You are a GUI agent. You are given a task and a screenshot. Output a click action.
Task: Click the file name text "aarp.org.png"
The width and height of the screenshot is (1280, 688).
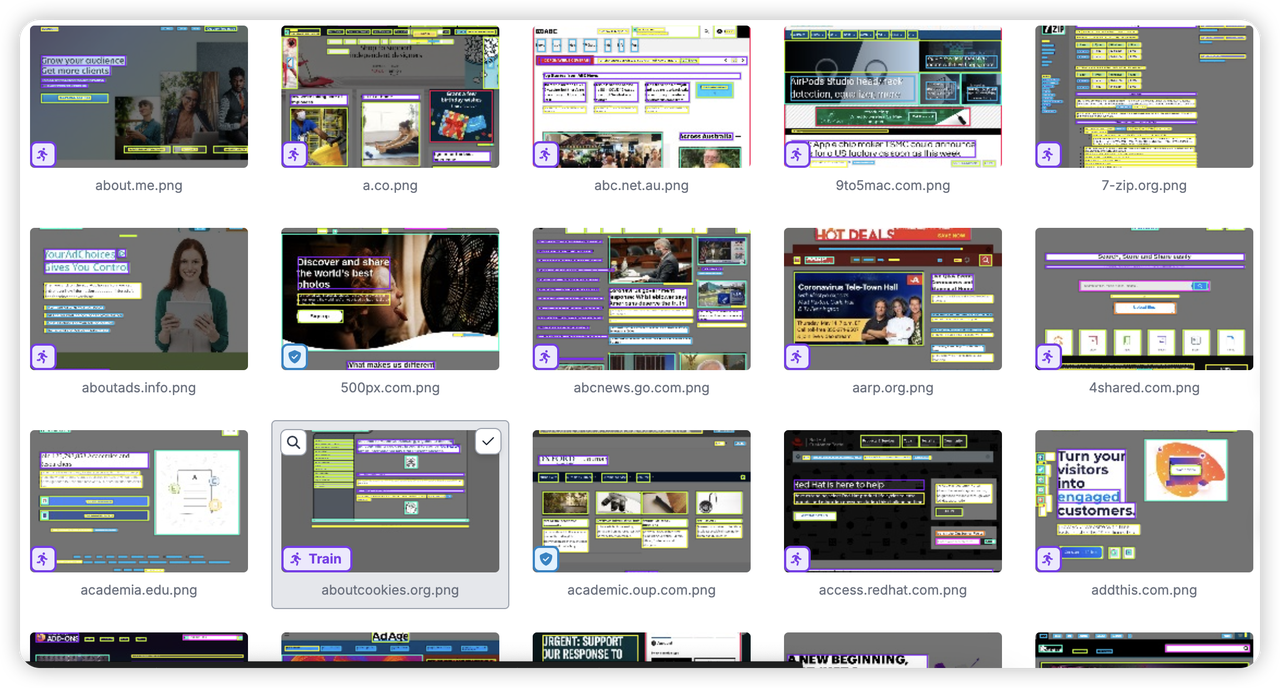(893, 388)
